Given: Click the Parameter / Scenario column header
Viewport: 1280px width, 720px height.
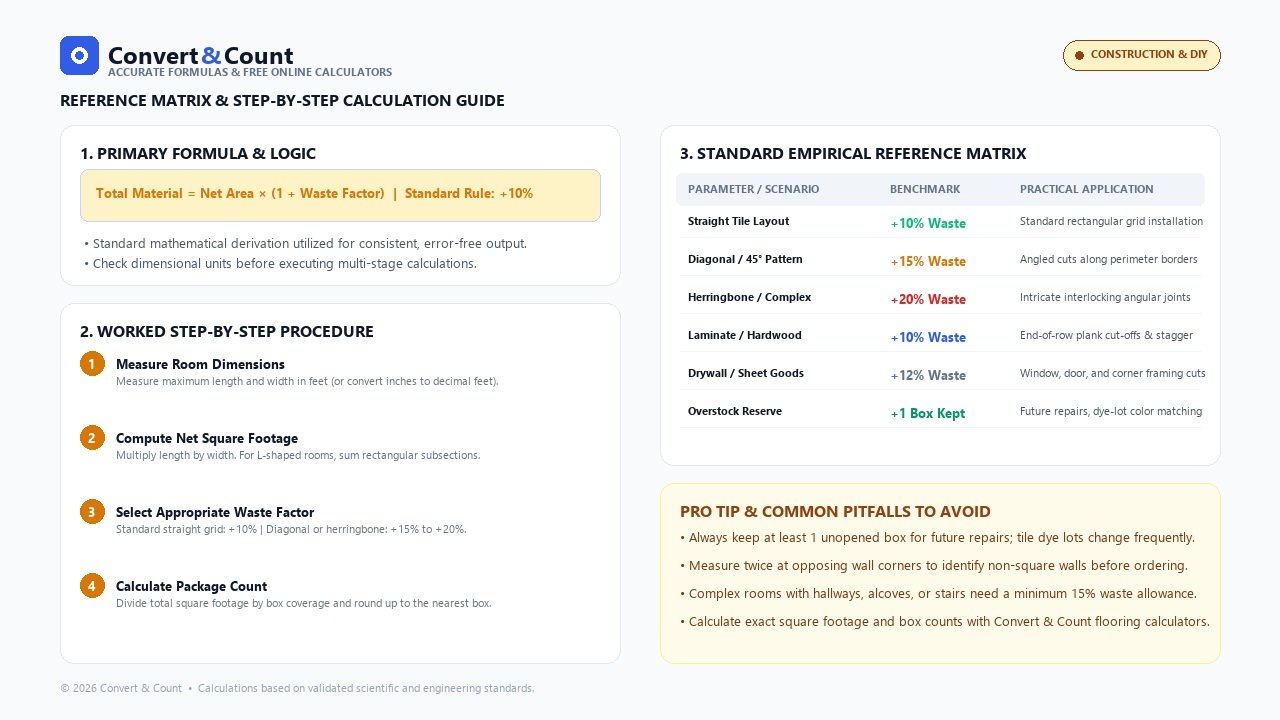Looking at the screenshot, I should [753, 189].
